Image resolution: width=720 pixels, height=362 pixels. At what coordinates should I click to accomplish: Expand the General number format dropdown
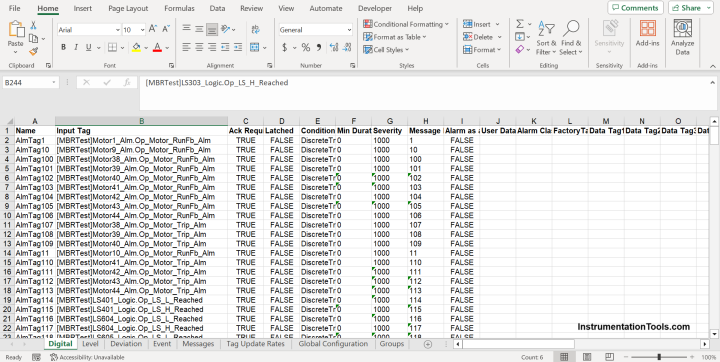tap(349, 30)
